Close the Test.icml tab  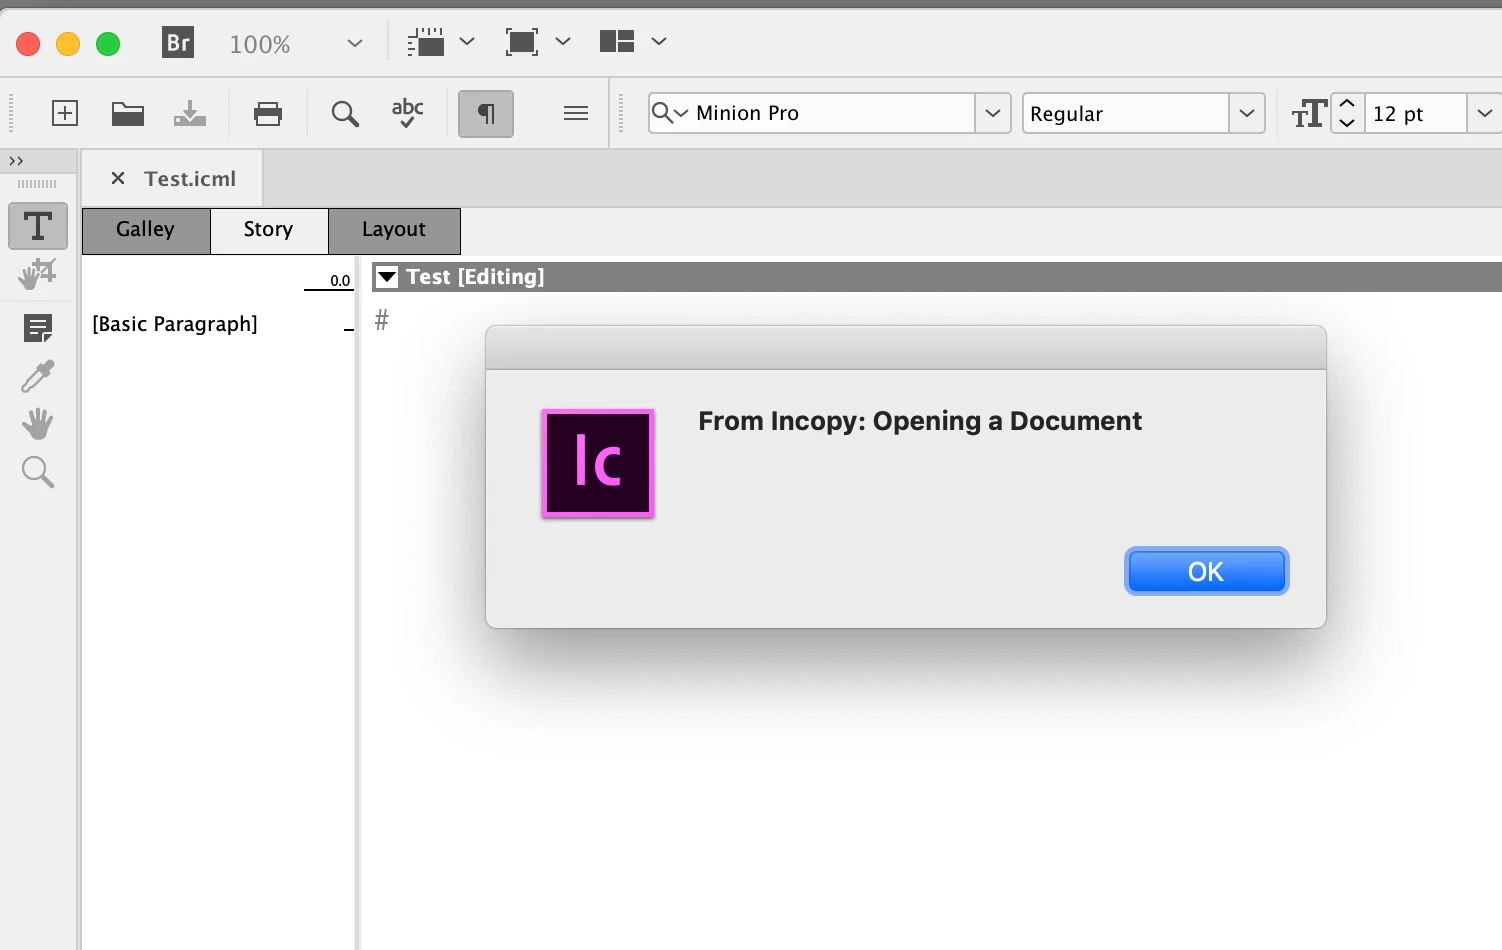pos(118,178)
